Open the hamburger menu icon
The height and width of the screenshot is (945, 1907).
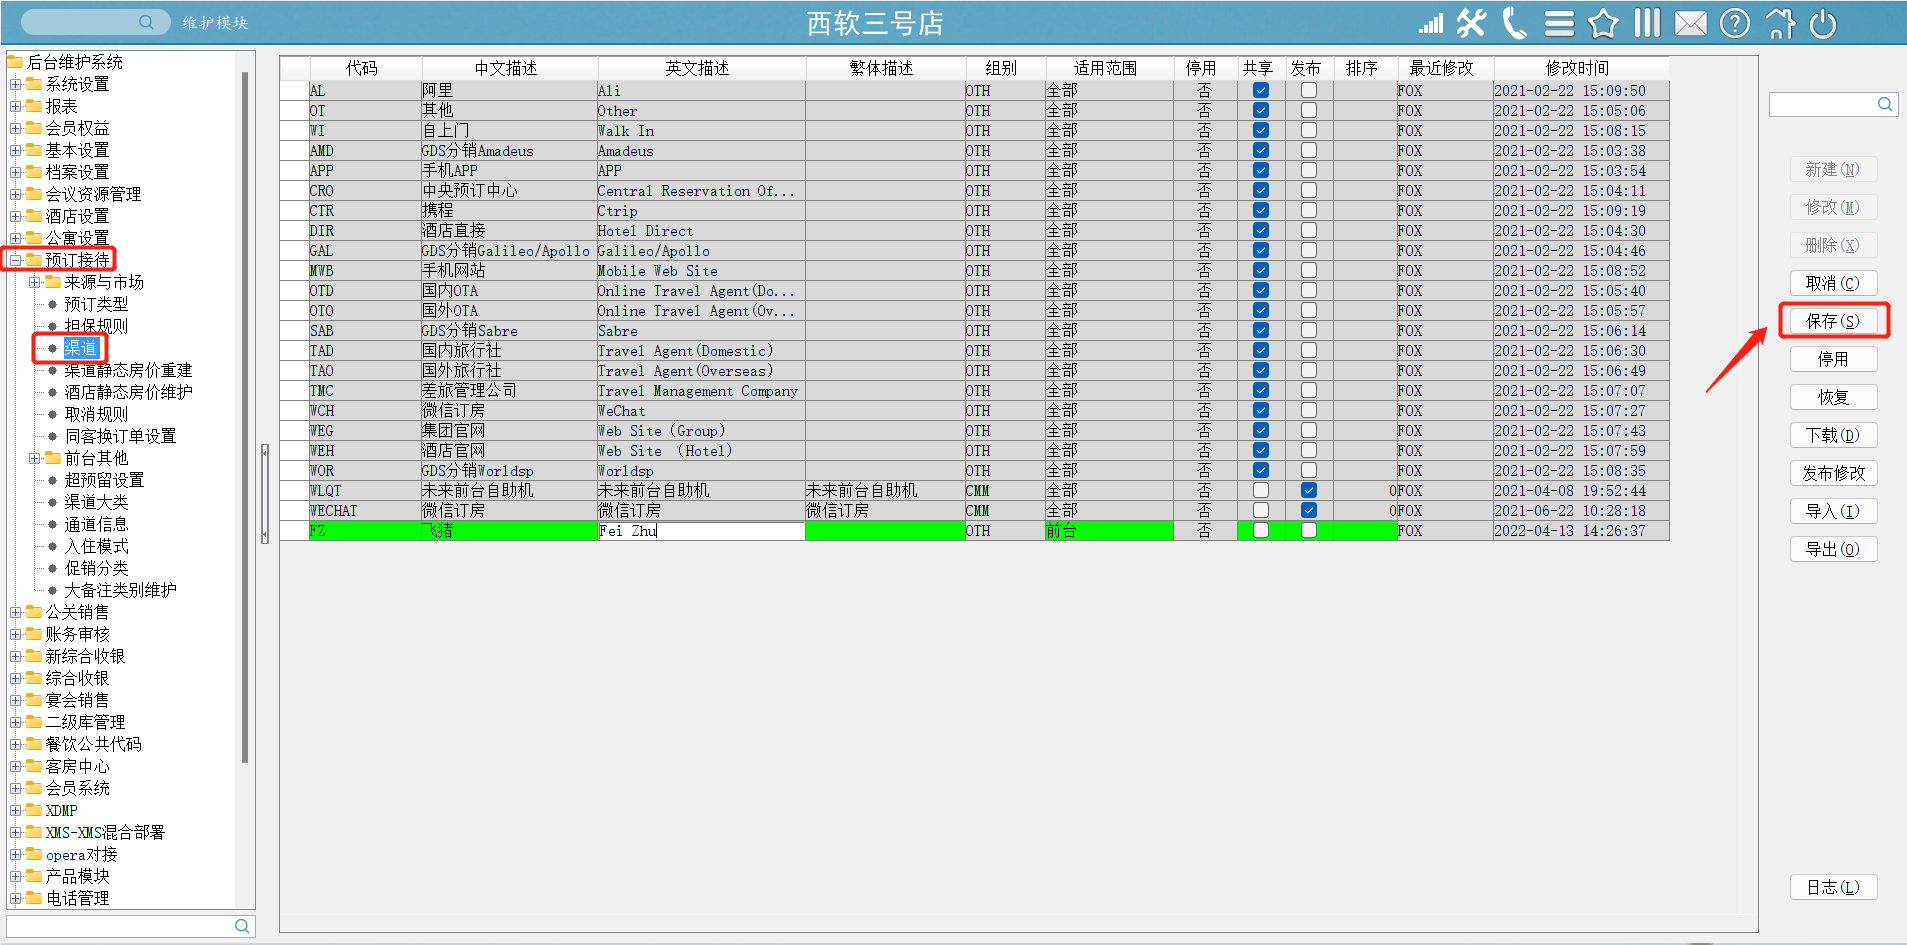point(1559,23)
